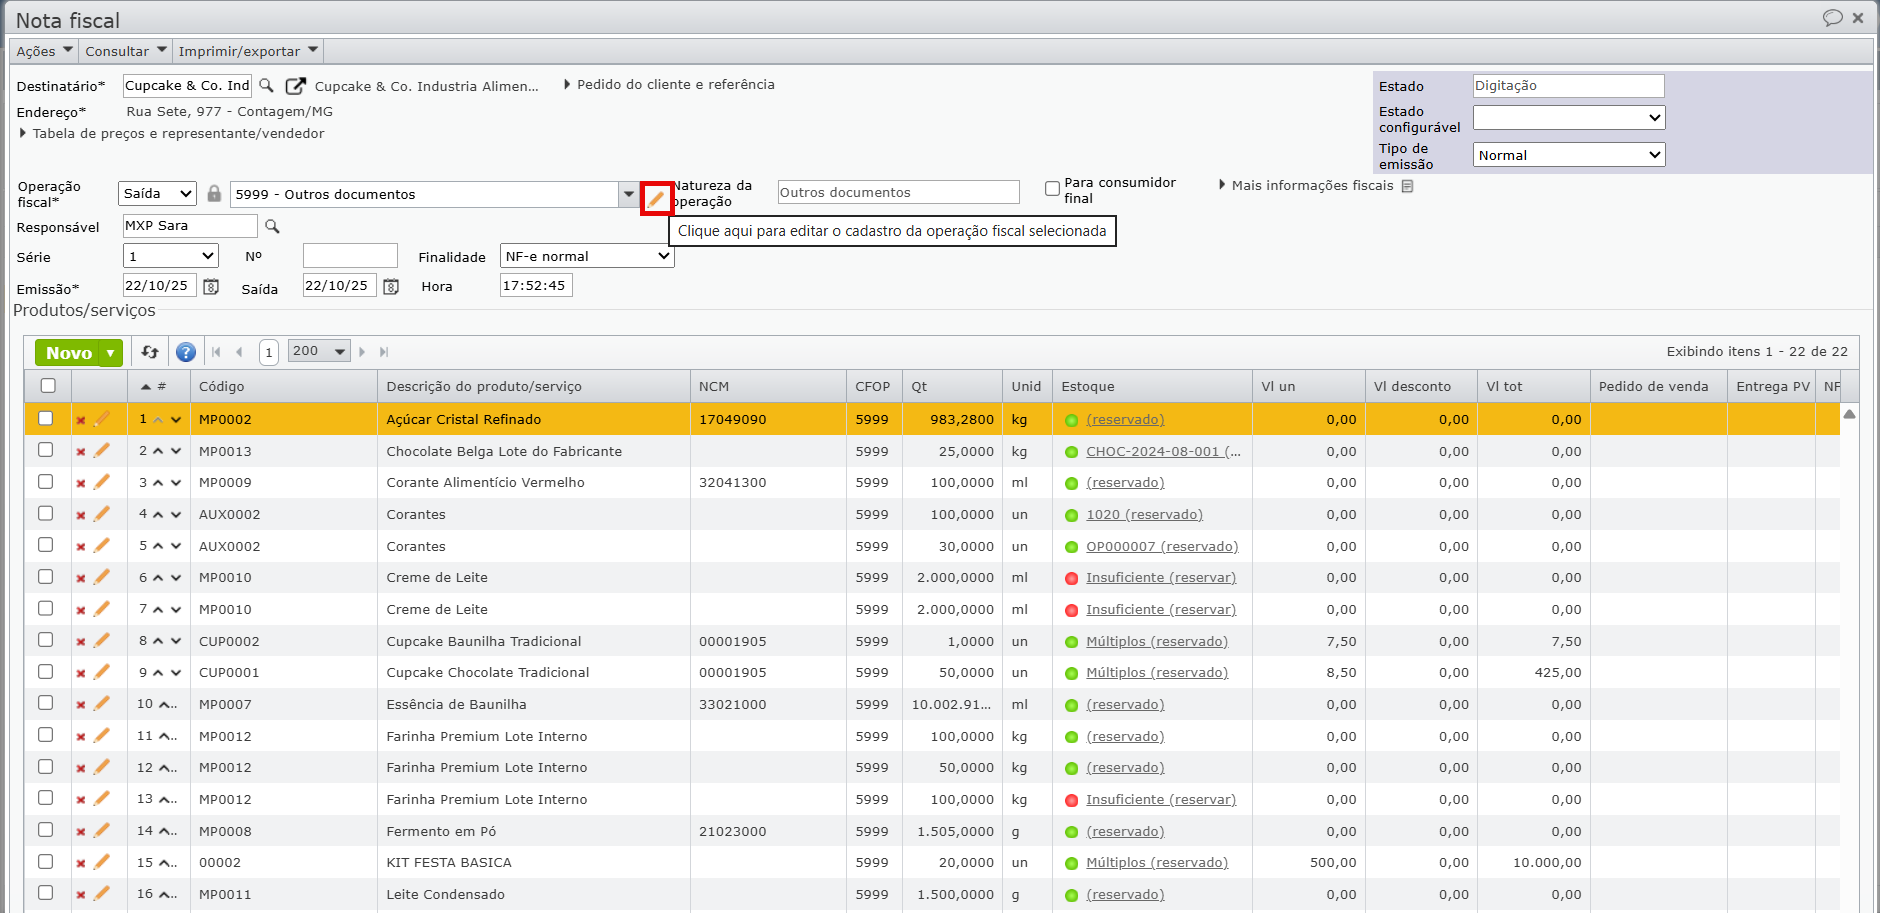Select the checkbox for Chocolate Belga row
Viewport: 1880px width, 913px height.
(46, 450)
